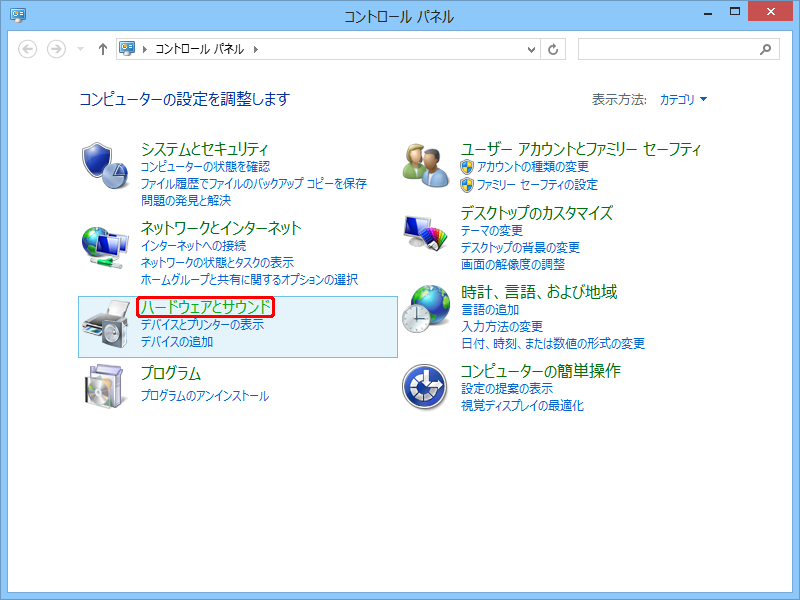
Task: Click ファミリー セーフティの設定 link
Action: (537, 185)
